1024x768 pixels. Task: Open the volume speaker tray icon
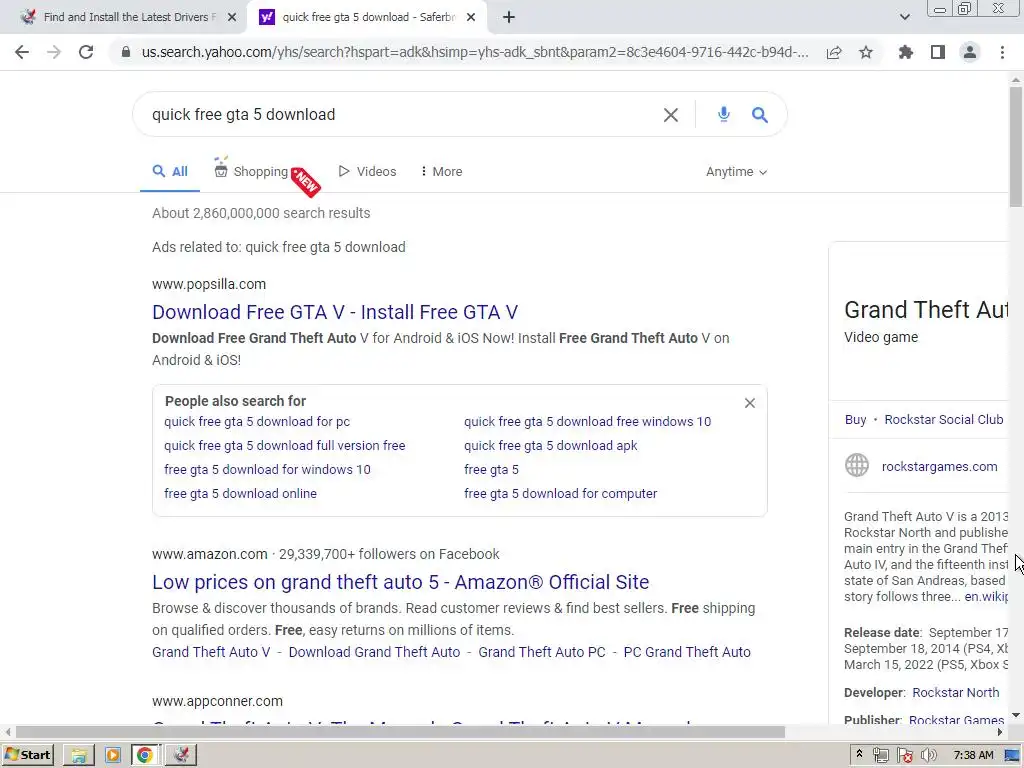(x=929, y=756)
